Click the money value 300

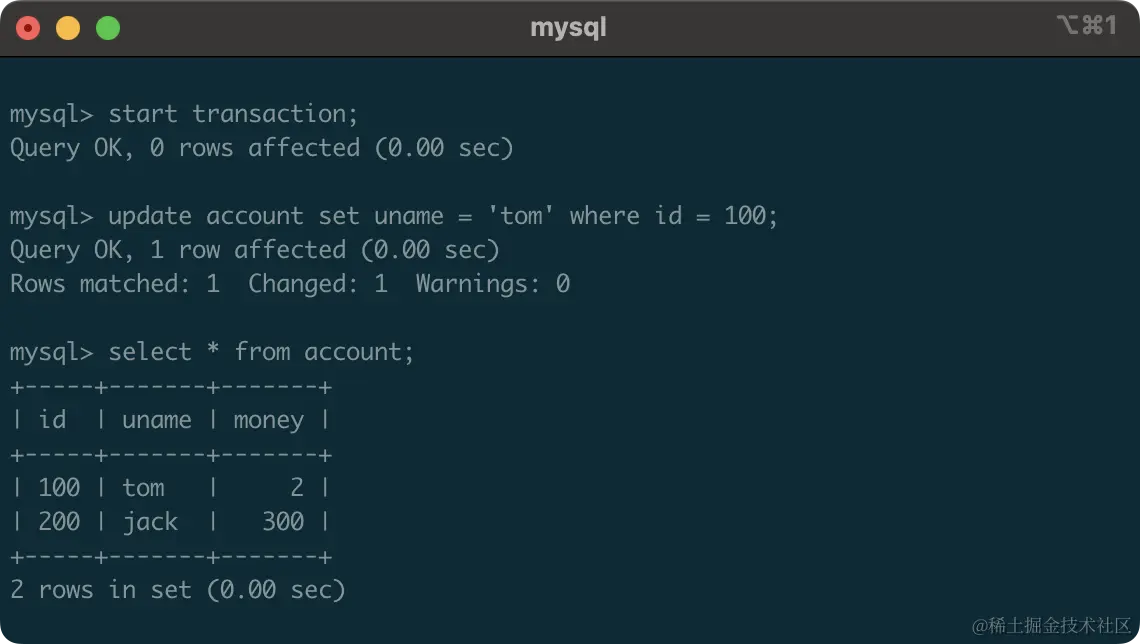[x=283, y=522]
